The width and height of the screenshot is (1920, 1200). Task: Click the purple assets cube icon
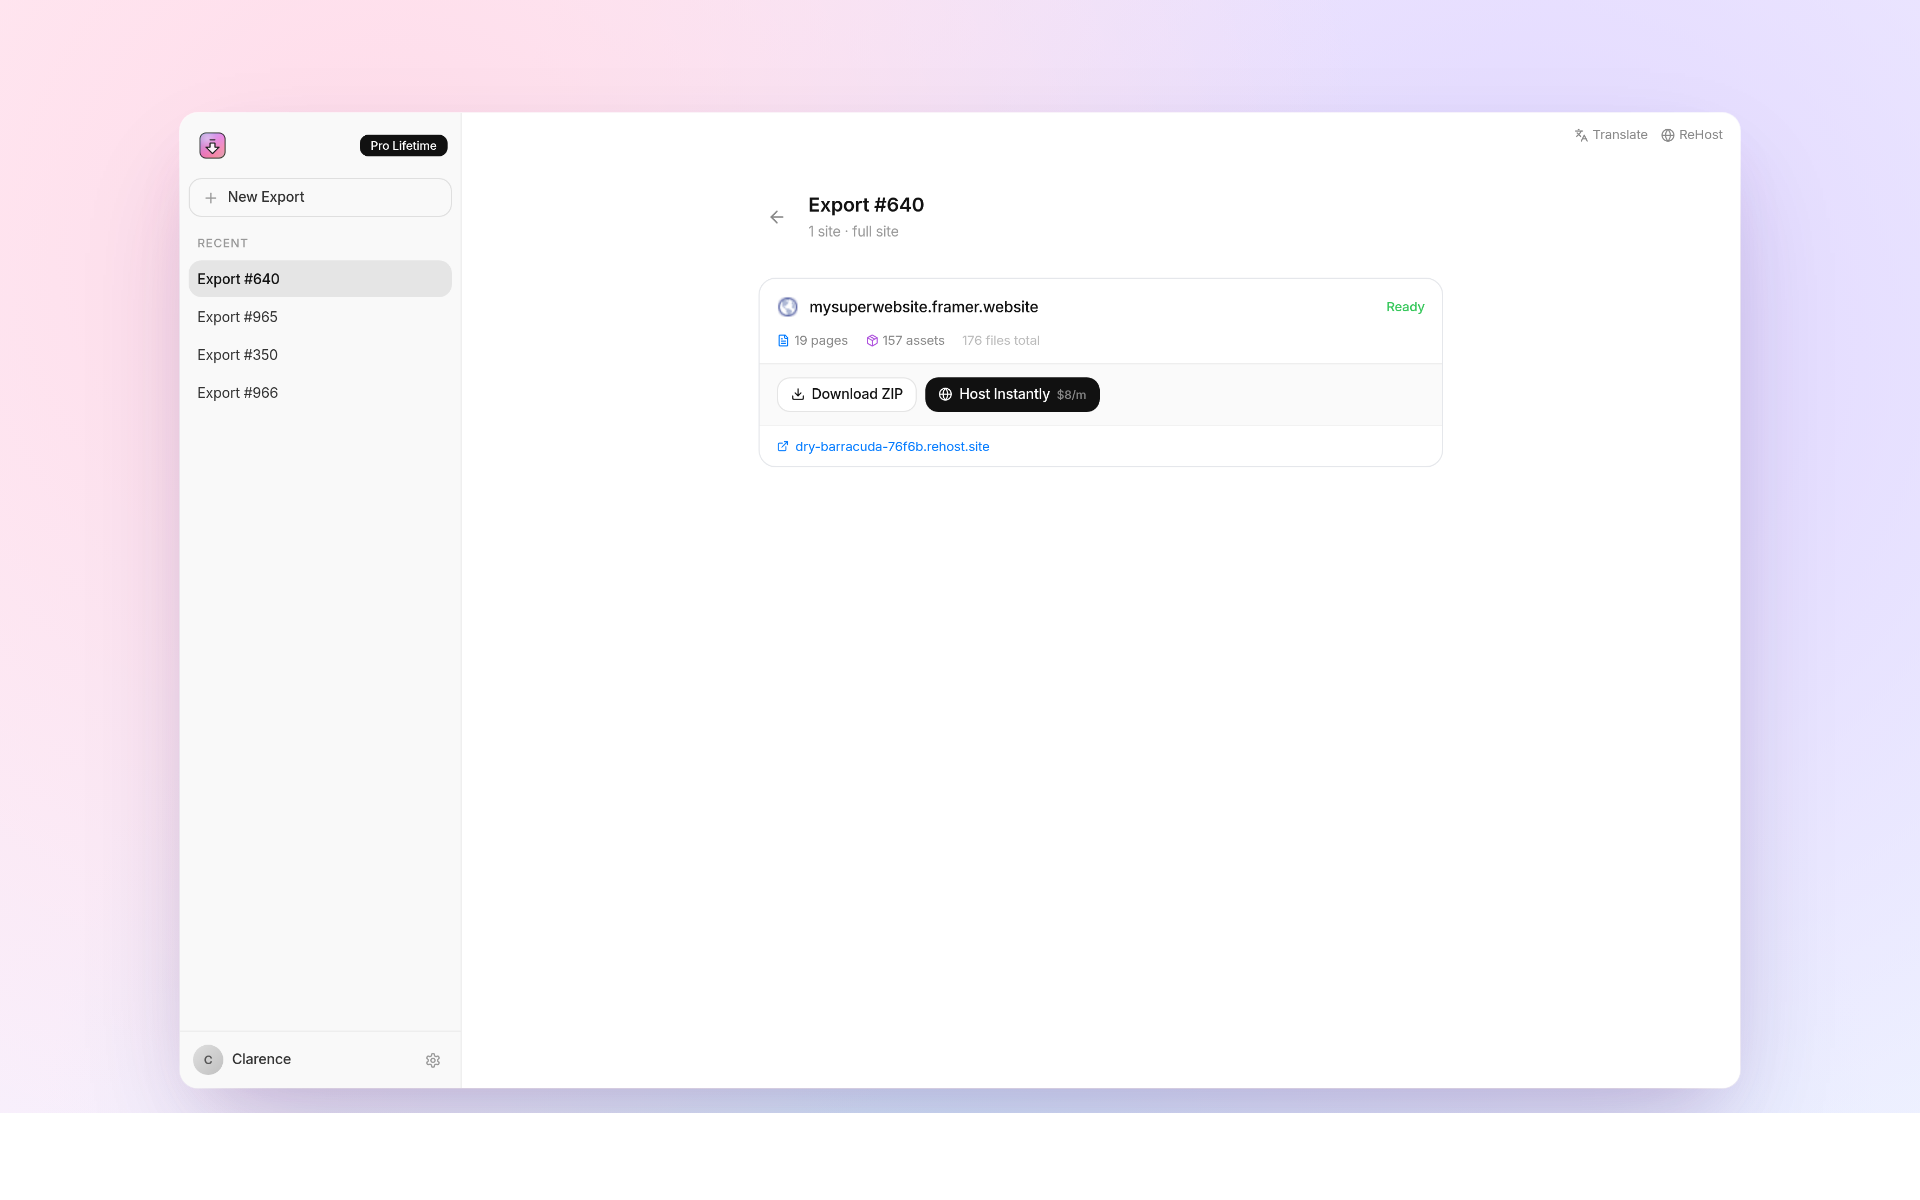click(x=871, y=340)
